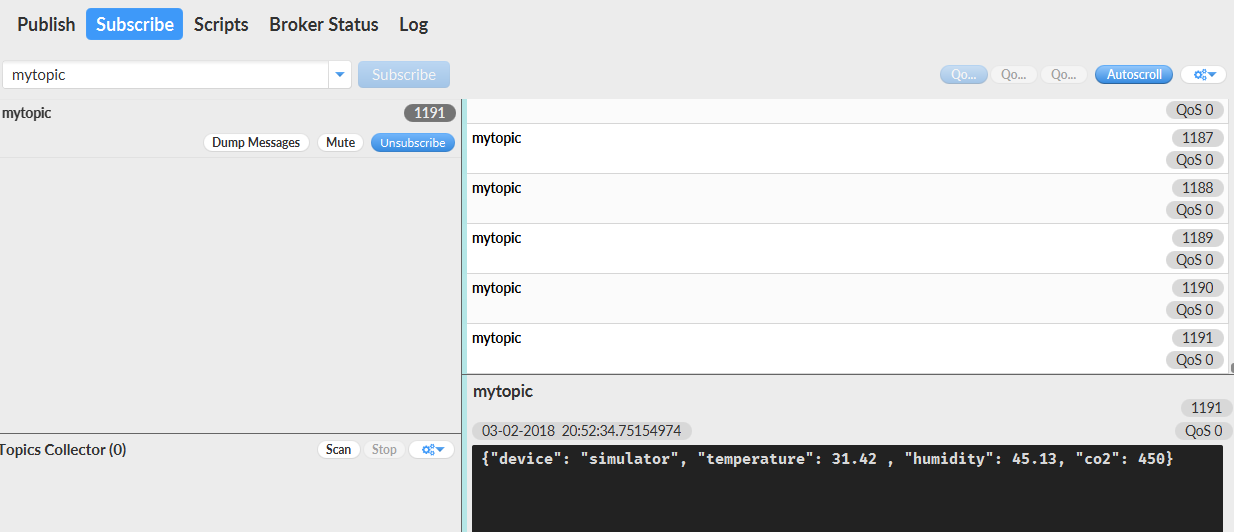Expand the topic name dropdown arrow
The image size is (1234, 532).
click(340, 75)
